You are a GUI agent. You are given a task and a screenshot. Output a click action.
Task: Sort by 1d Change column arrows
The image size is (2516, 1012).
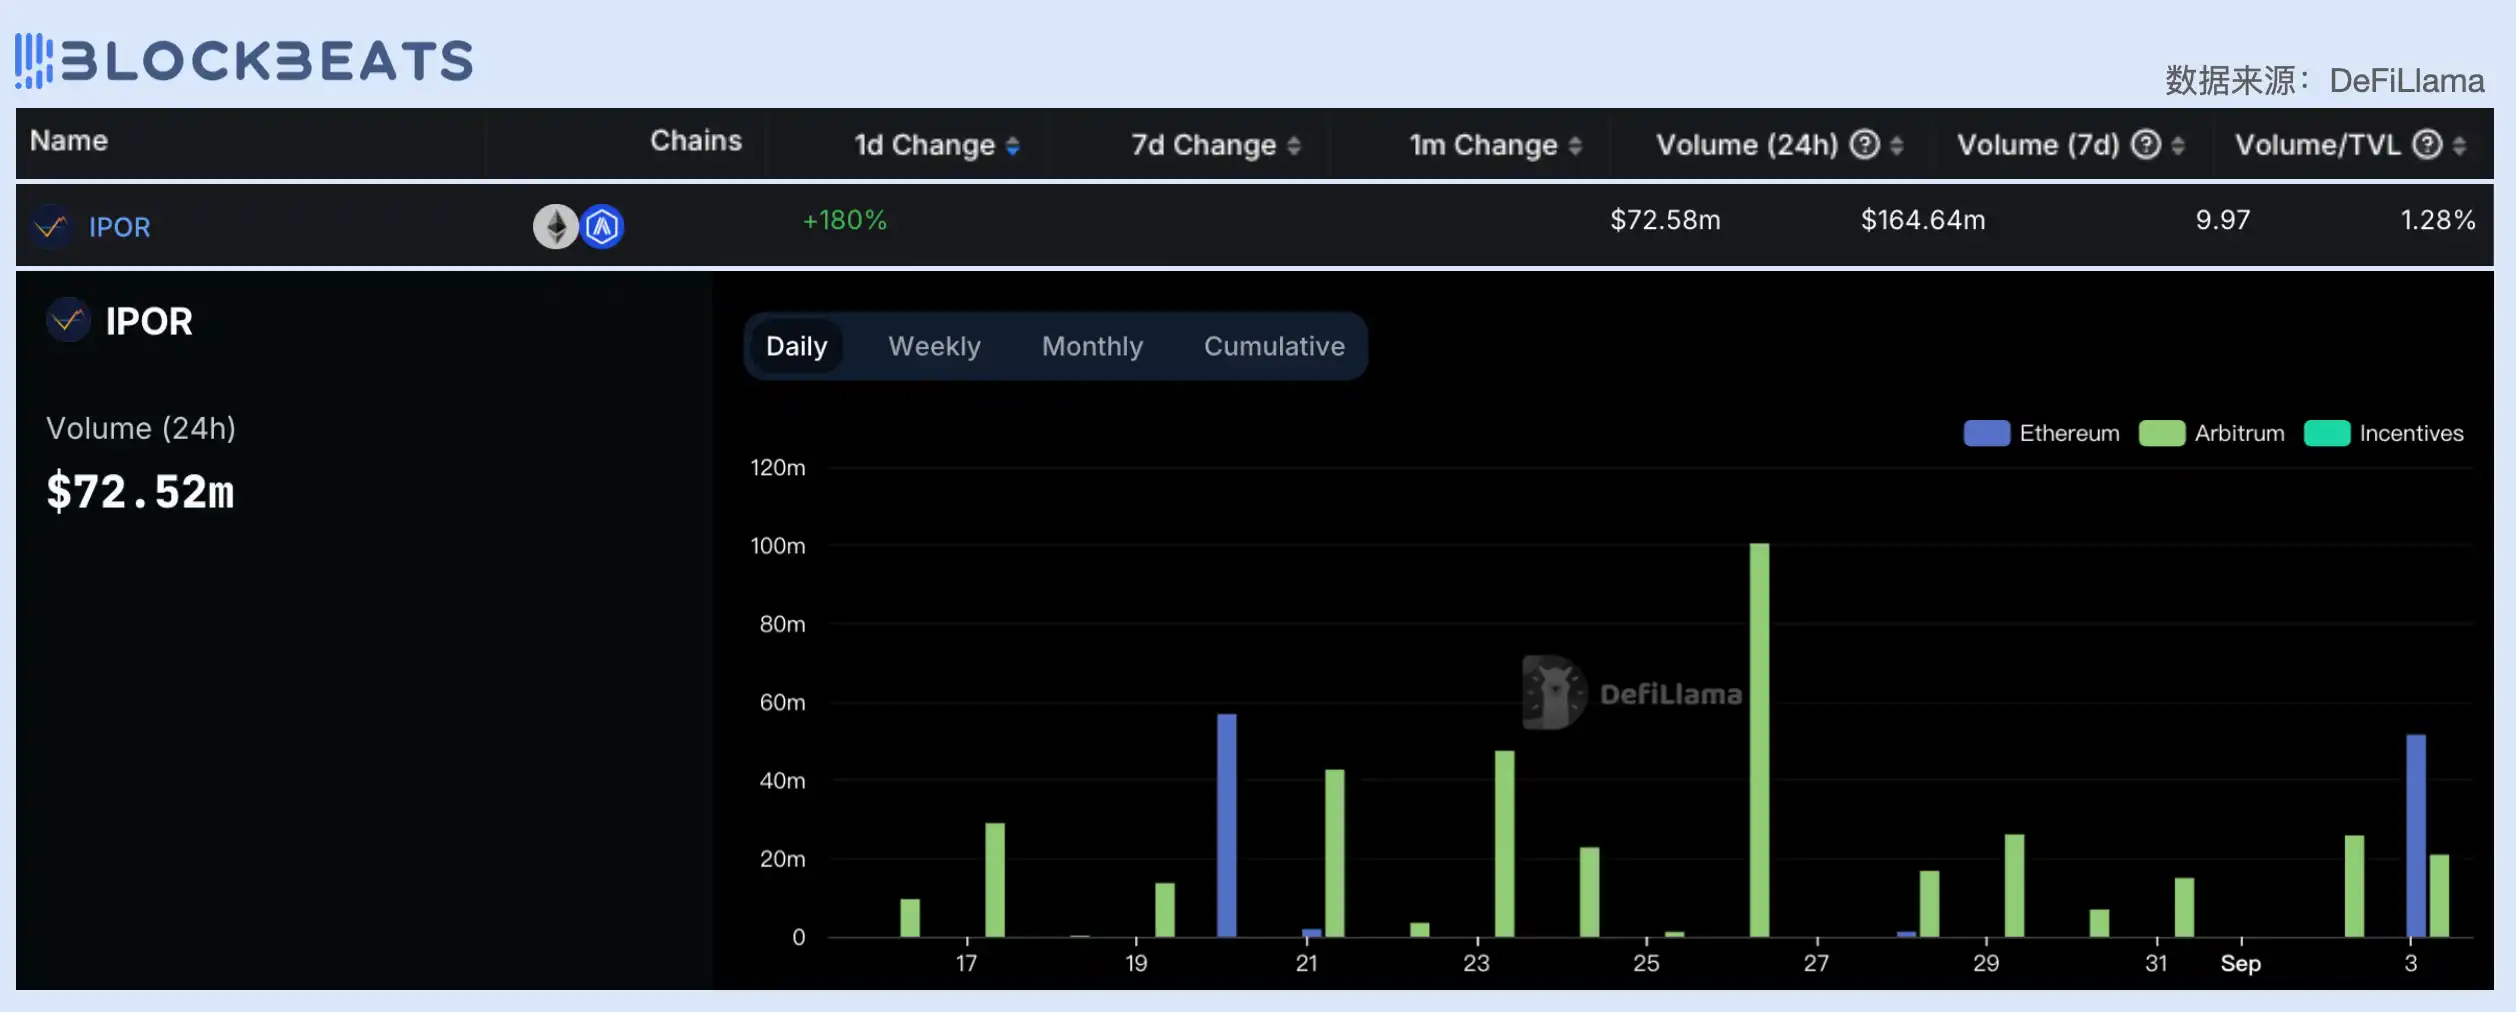click(x=1012, y=146)
